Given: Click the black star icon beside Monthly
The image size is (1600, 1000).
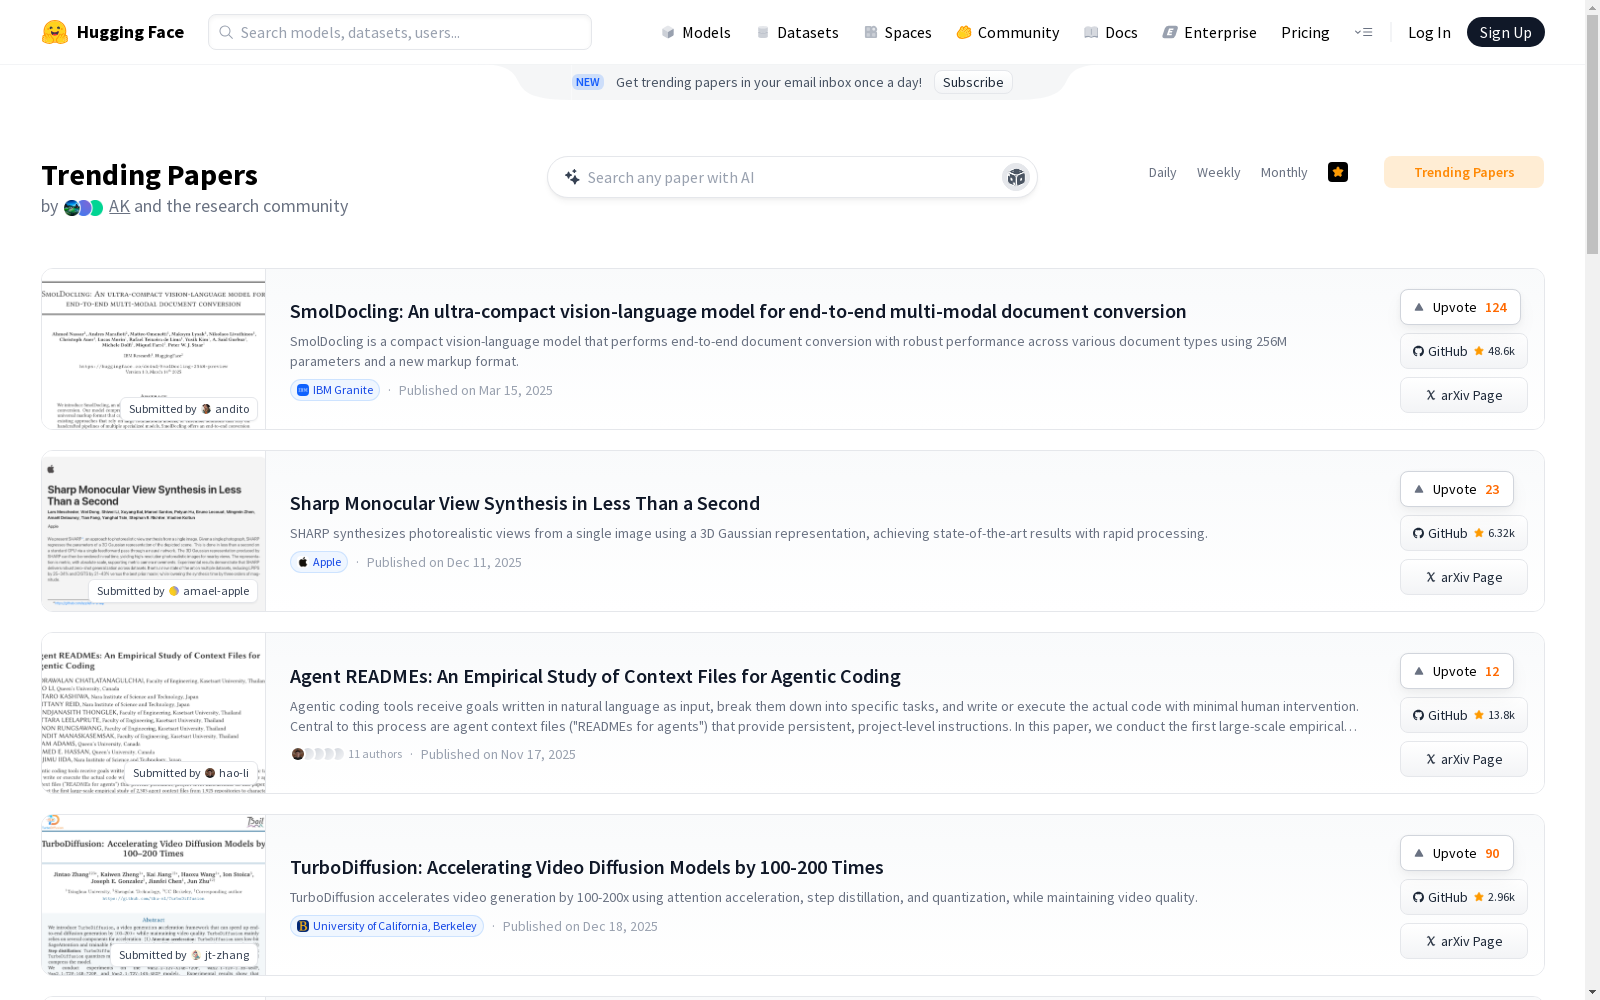Looking at the screenshot, I should click(1338, 172).
